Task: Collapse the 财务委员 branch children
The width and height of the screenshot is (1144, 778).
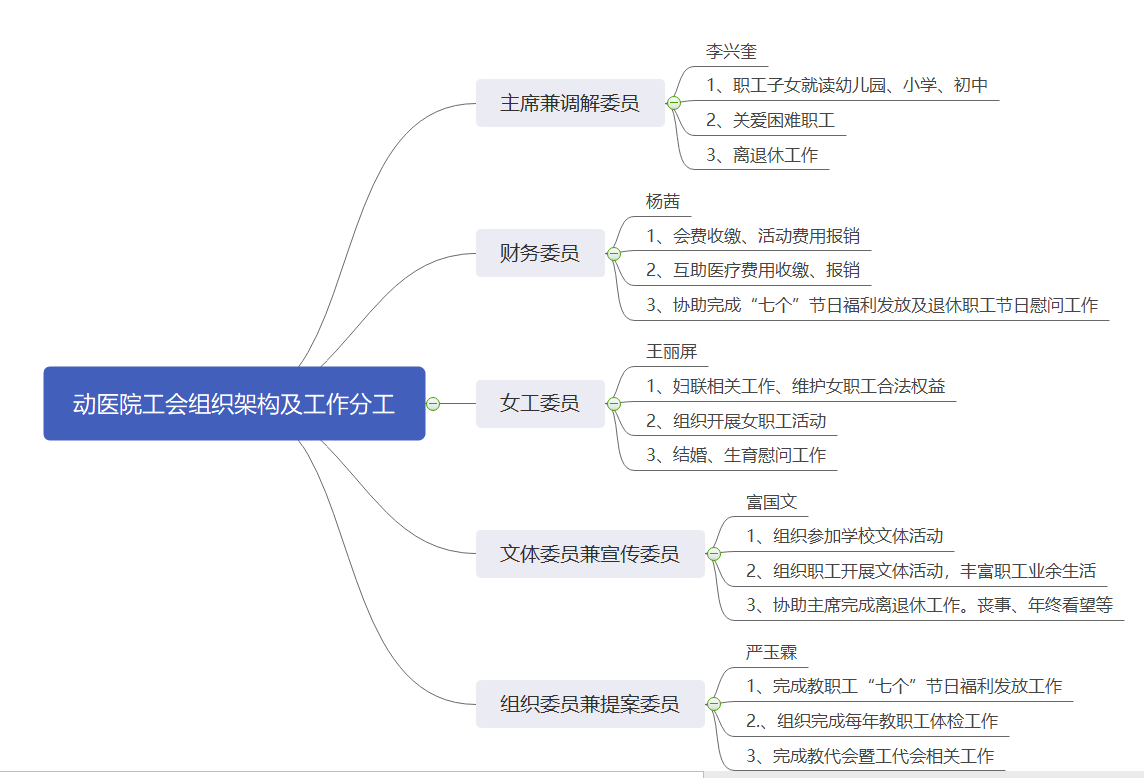Action: (614, 254)
